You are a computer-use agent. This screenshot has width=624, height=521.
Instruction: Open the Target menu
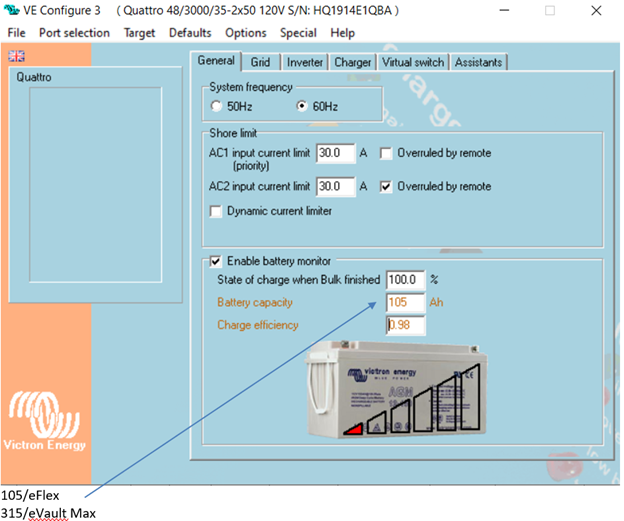pos(139,33)
